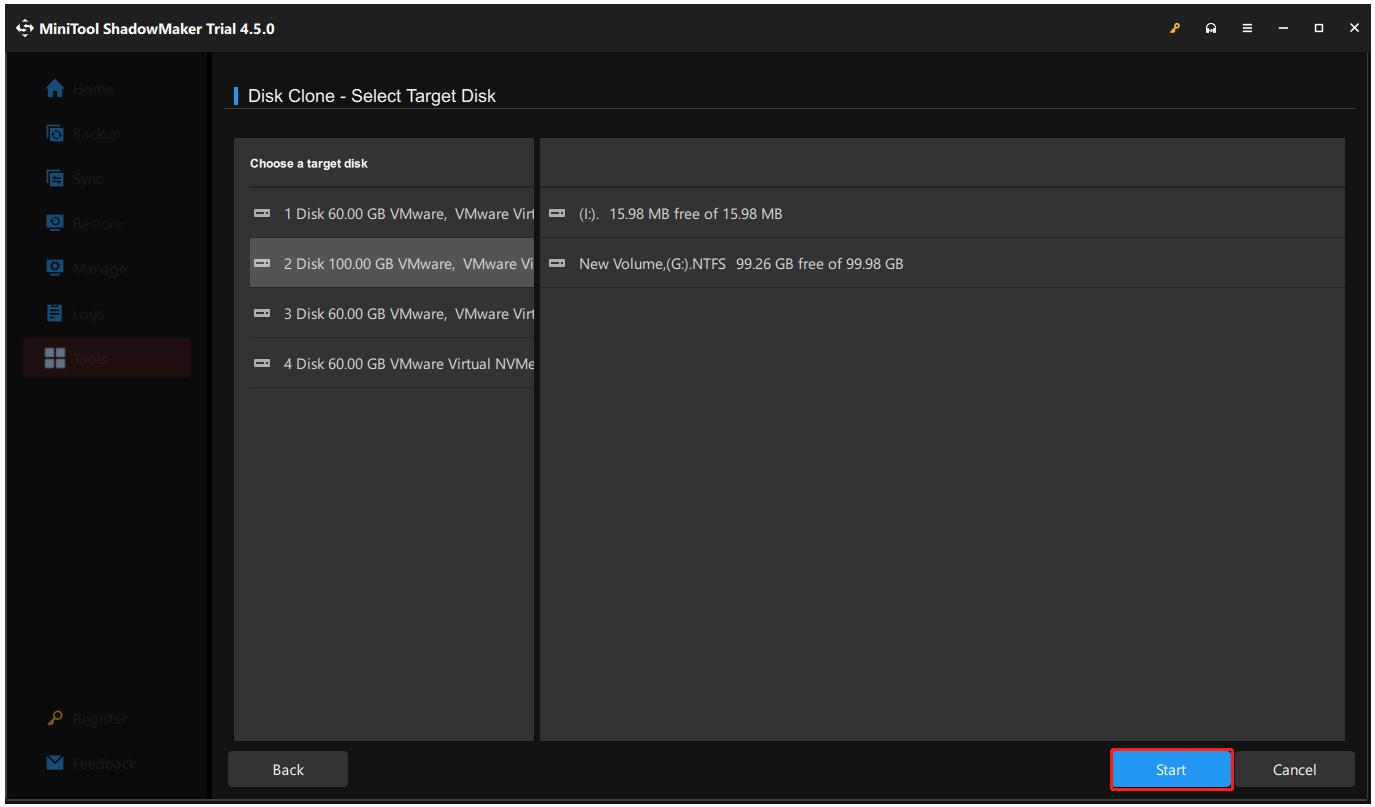Click the MiniTool ShadowMaker logo icon

tap(25, 29)
